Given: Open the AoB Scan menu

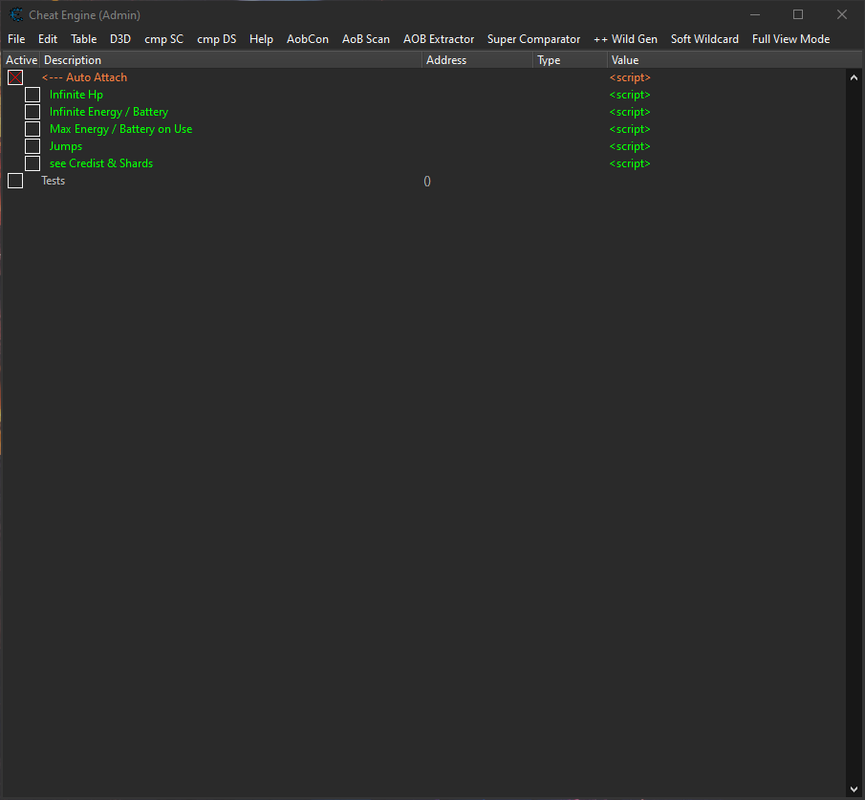Looking at the screenshot, I should pyautogui.click(x=366, y=39).
